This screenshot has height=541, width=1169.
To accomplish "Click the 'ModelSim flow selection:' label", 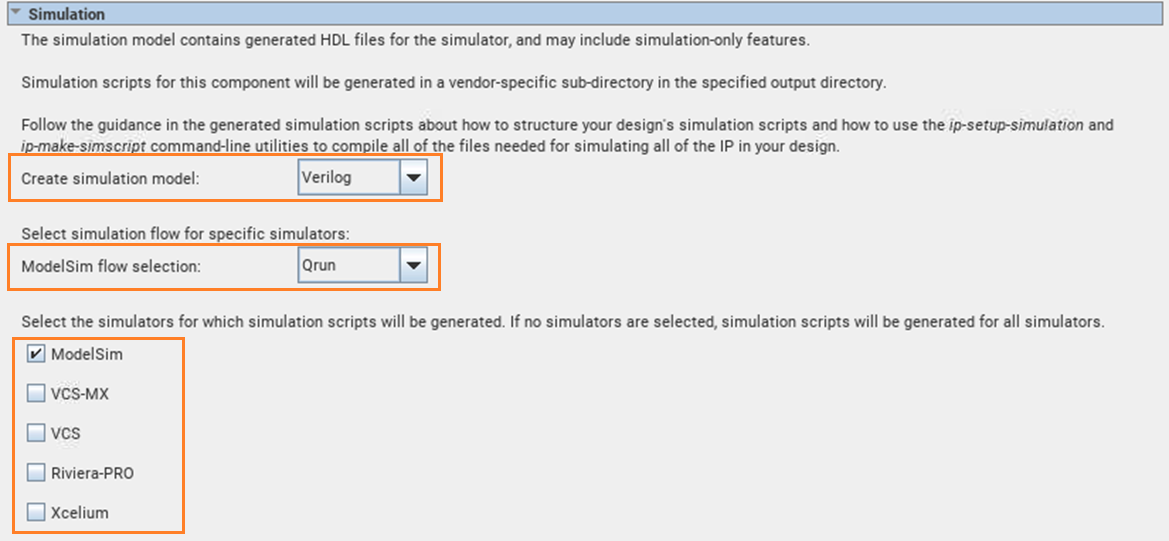I will pyautogui.click(x=111, y=266).
